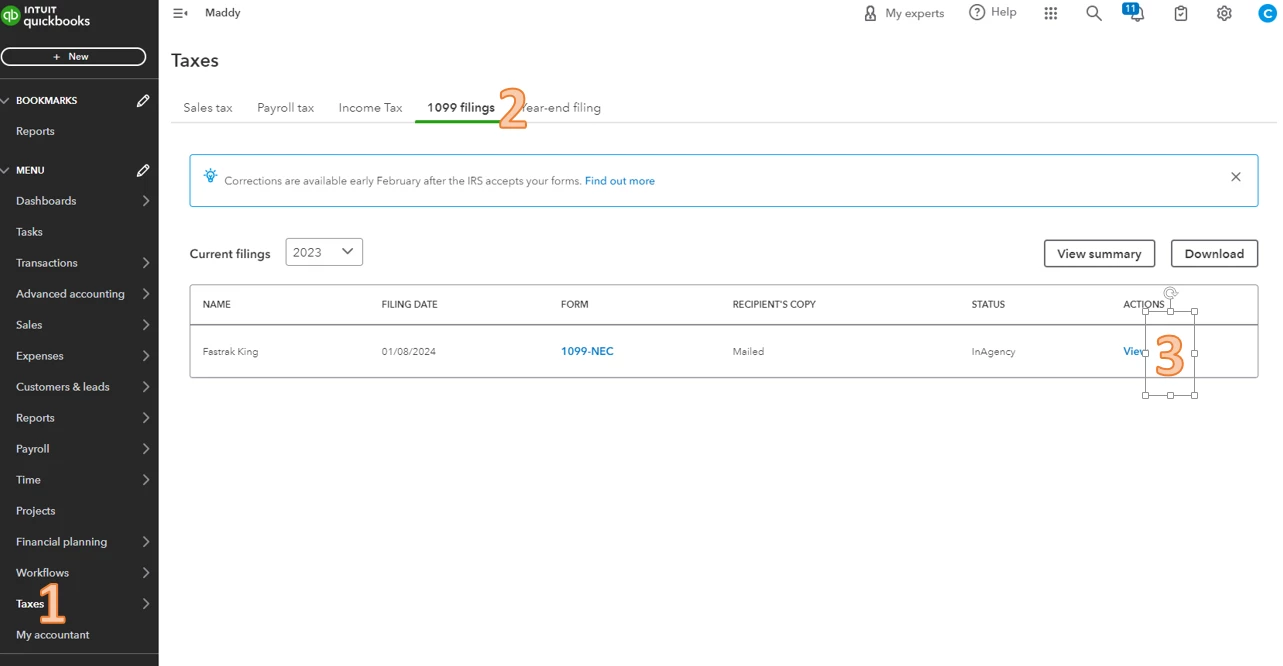1283x666 pixels.
Task: Click the Download button
Action: point(1214,253)
